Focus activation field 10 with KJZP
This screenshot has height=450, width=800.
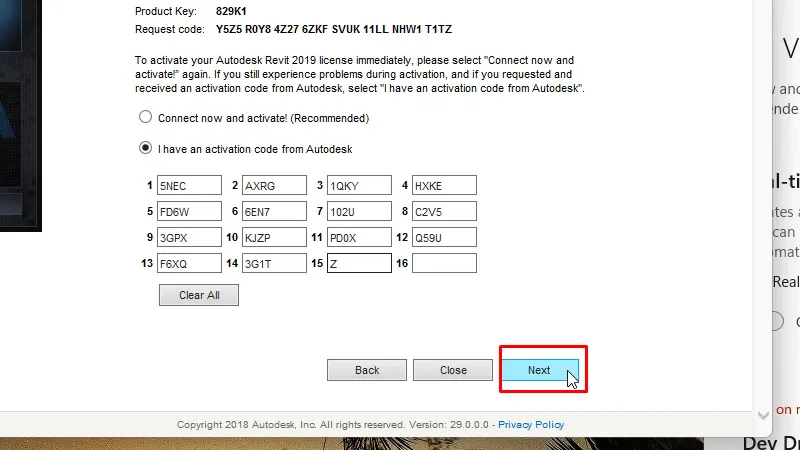(x=274, y=238)
